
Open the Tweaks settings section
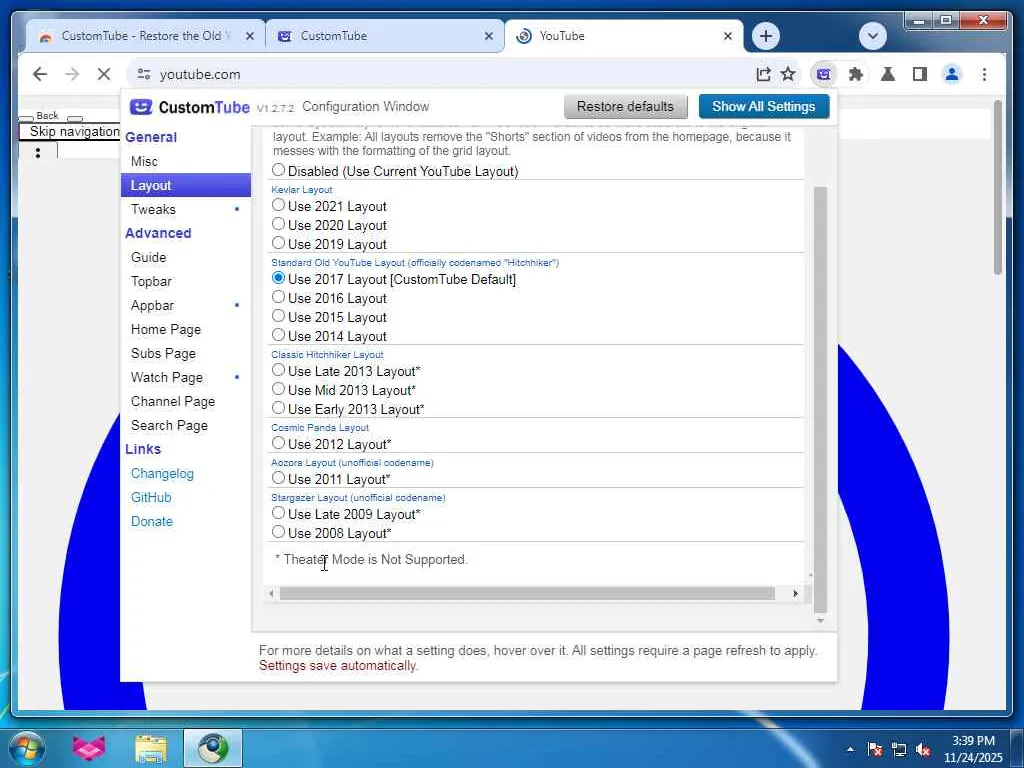[185, 210]
